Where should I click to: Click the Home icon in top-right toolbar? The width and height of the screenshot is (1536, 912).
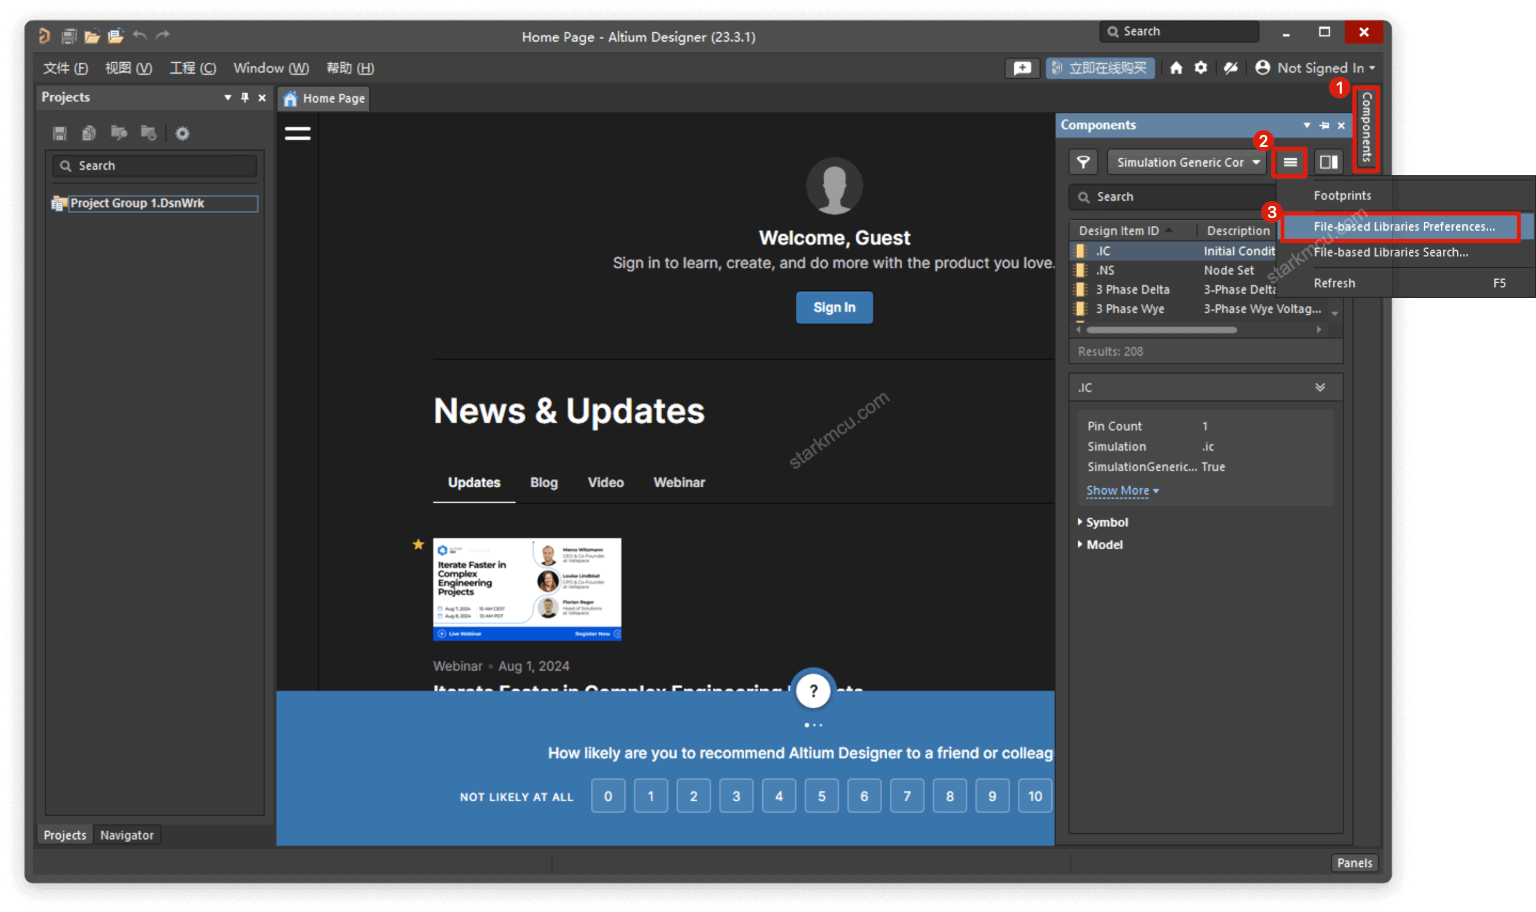click(x=1176, y=68)
